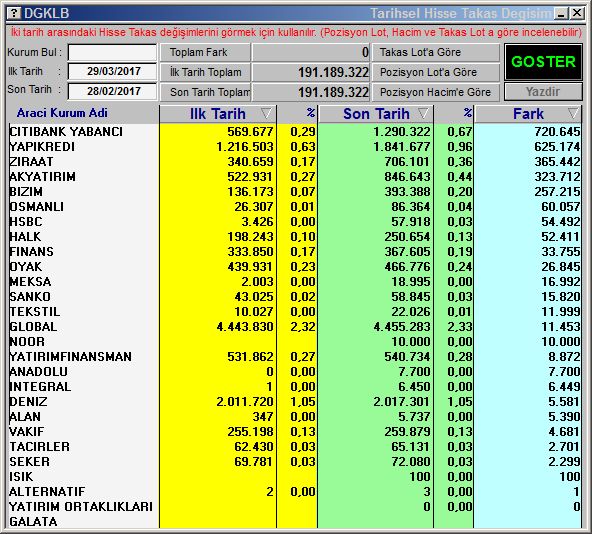Click Fark value 625.174
The image size is (592, 534).
557,147
